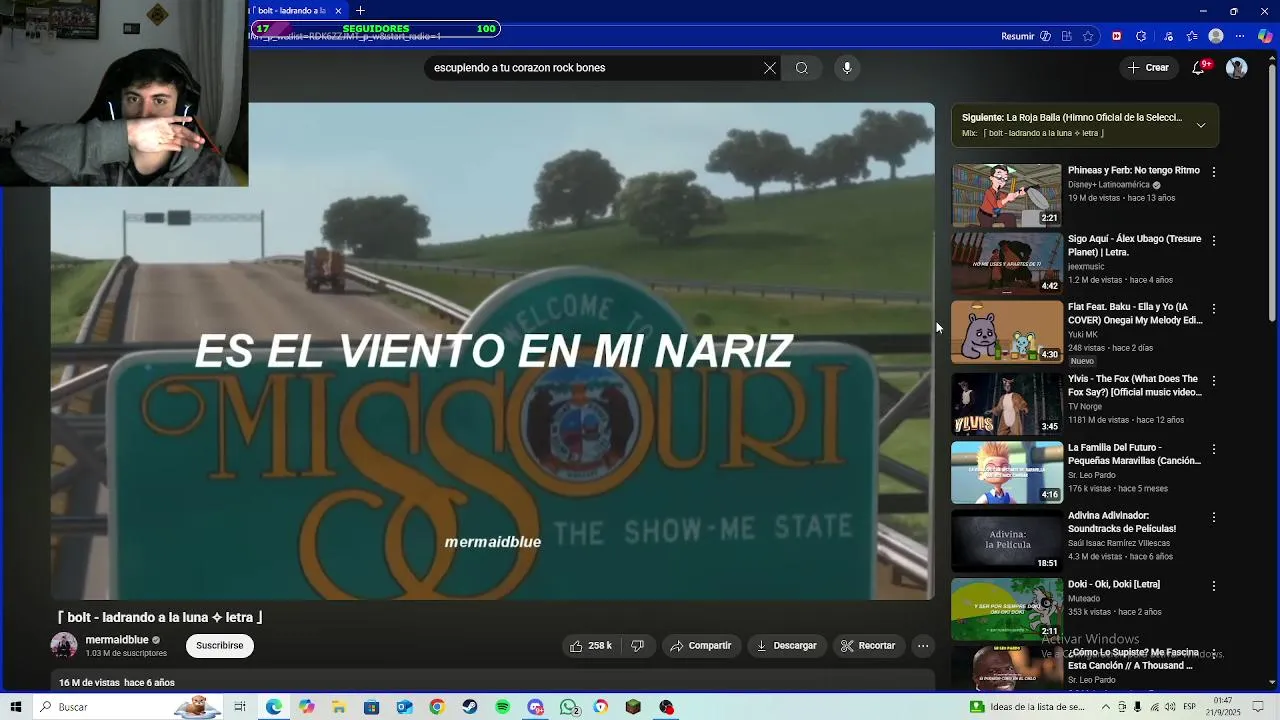Click the mermaidblue channel avatar
The width and height of the screenshot is (1280, 720).
tap(64, 646)
